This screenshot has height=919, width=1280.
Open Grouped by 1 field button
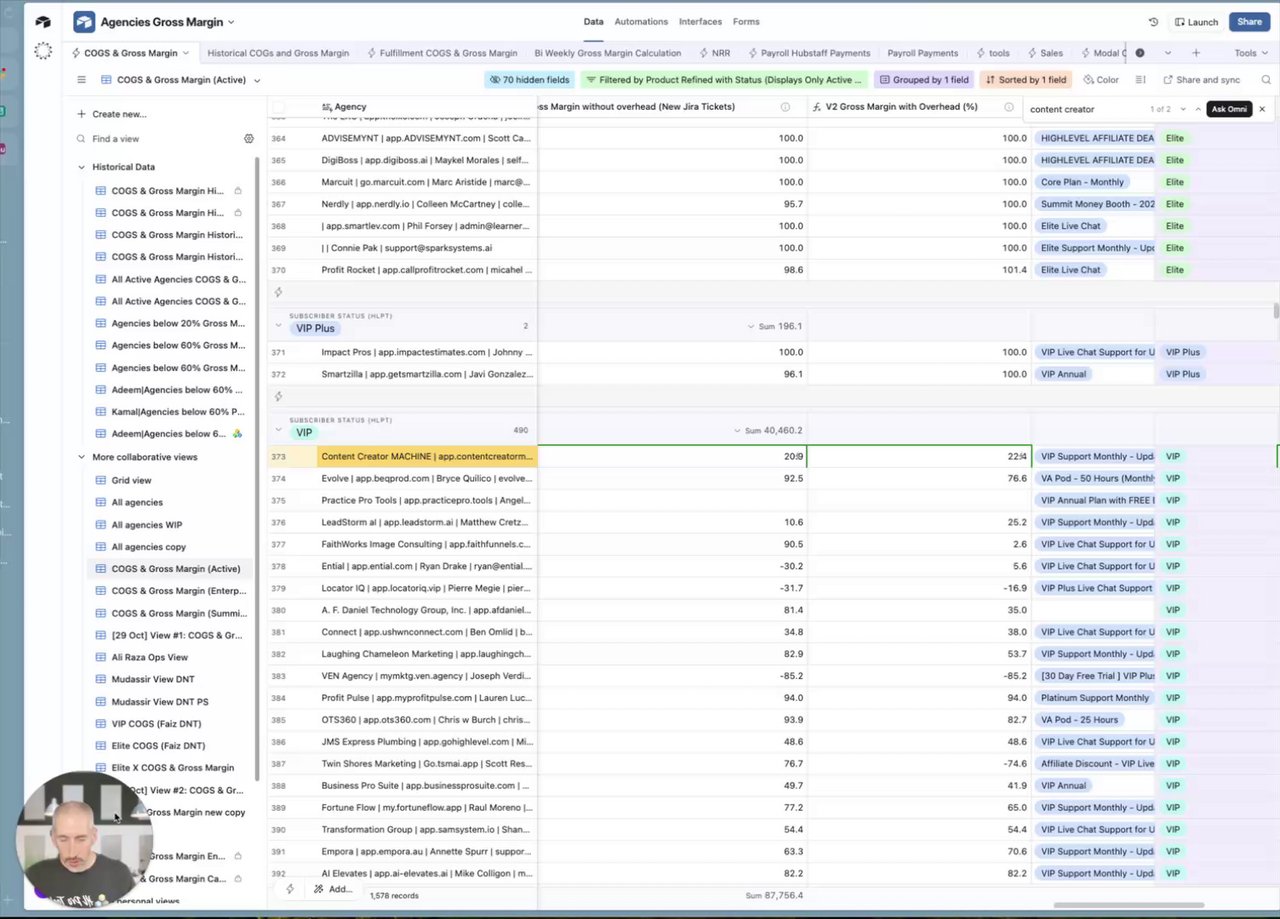tap(924, 80)
